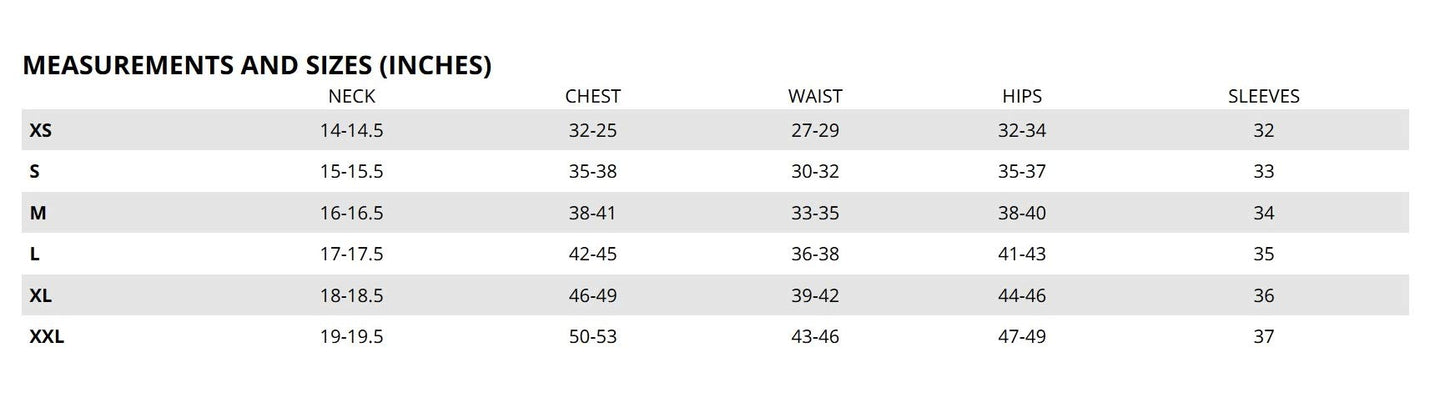Click hips value 44-46 for size XL

click(1022, 295)
